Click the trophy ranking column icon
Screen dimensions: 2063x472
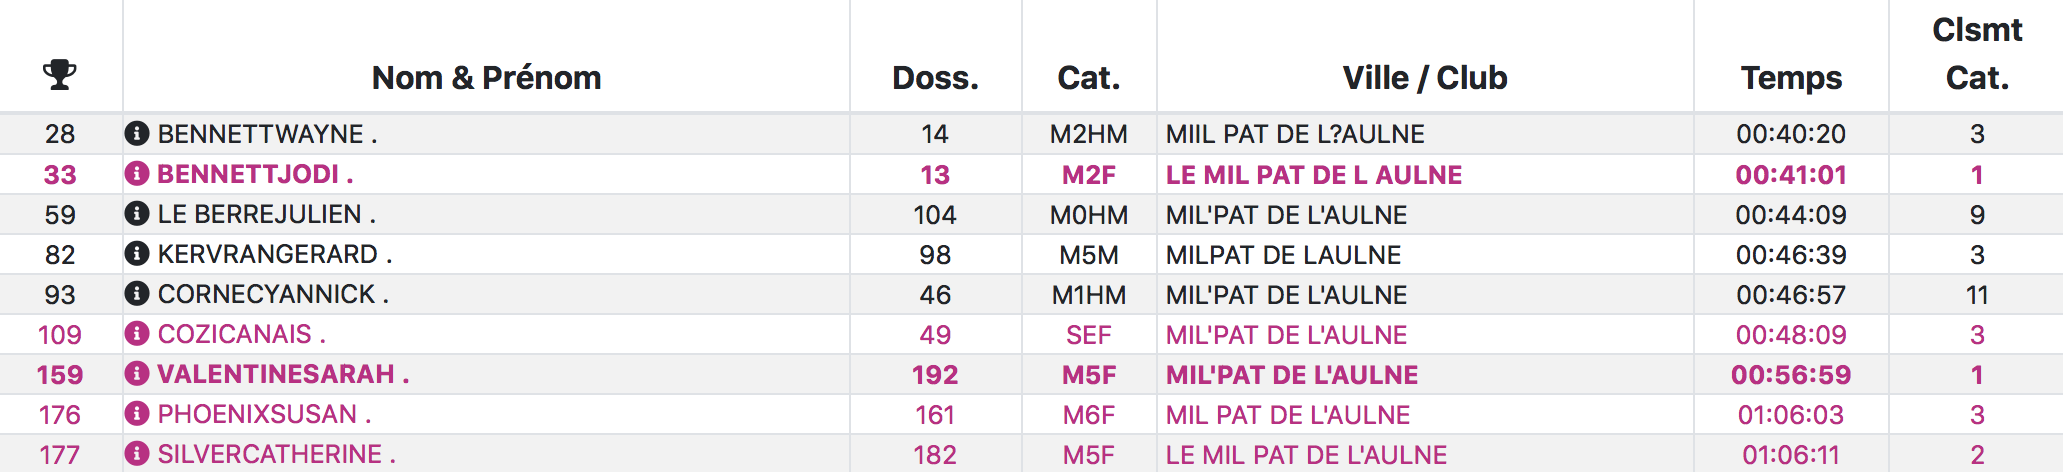click(60, 75)
